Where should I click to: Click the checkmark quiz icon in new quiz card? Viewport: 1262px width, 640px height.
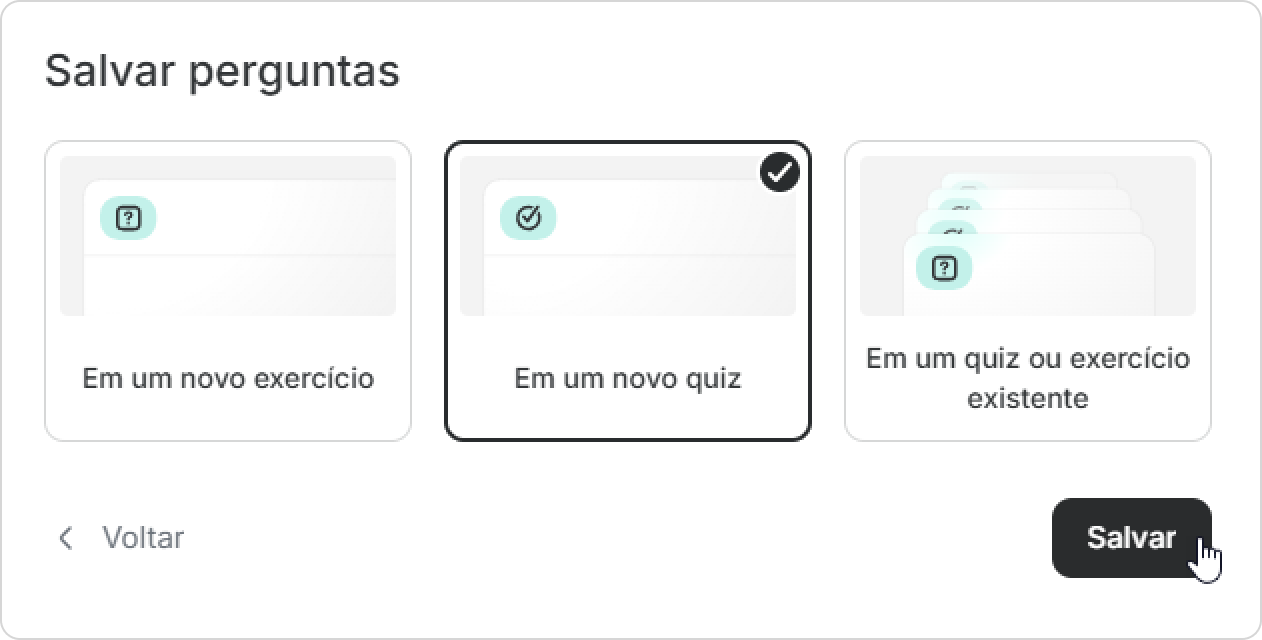(528, 218)
